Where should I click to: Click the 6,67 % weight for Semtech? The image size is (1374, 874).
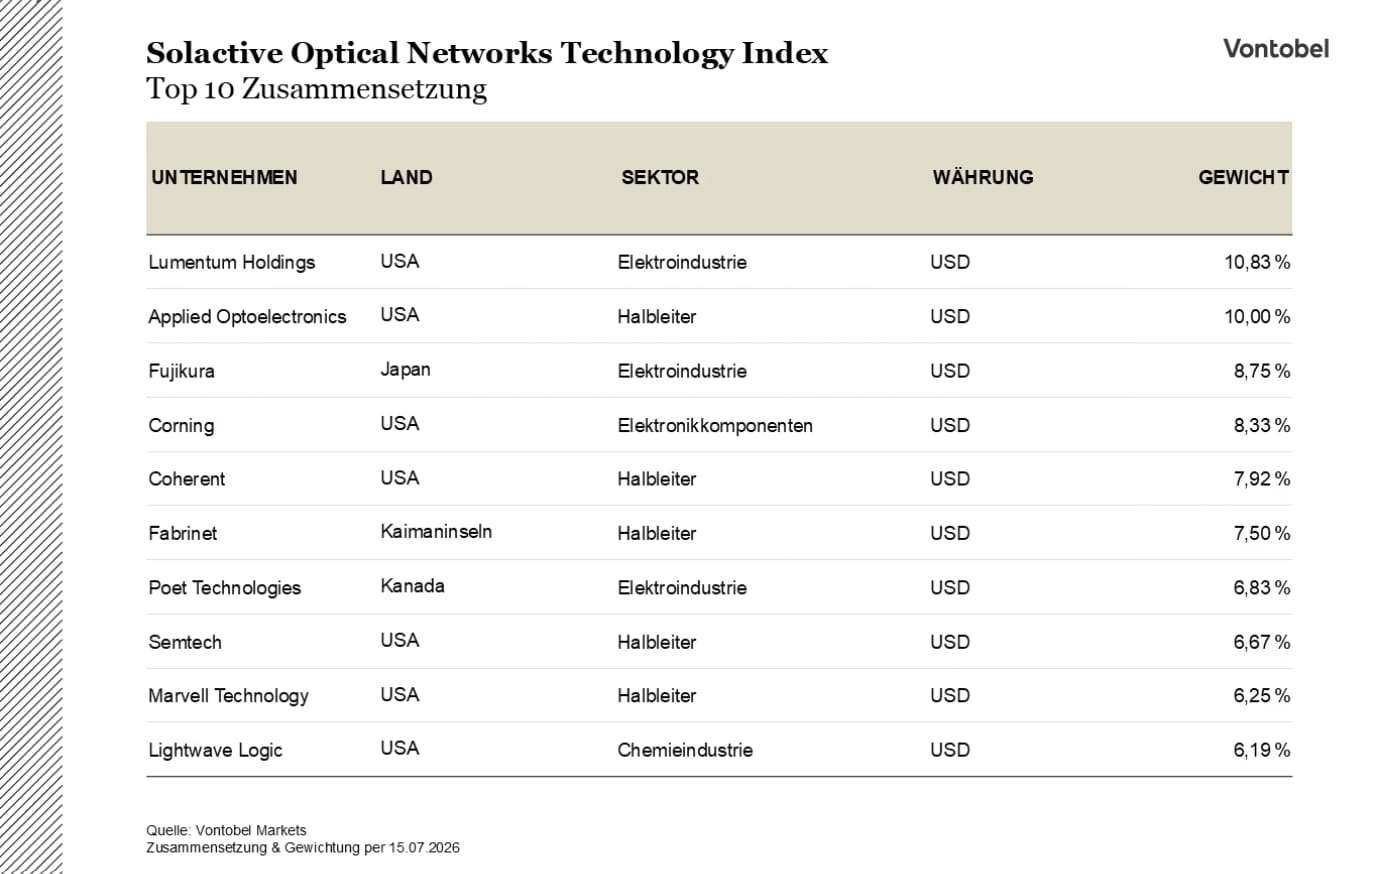[x=1261, y=642]
